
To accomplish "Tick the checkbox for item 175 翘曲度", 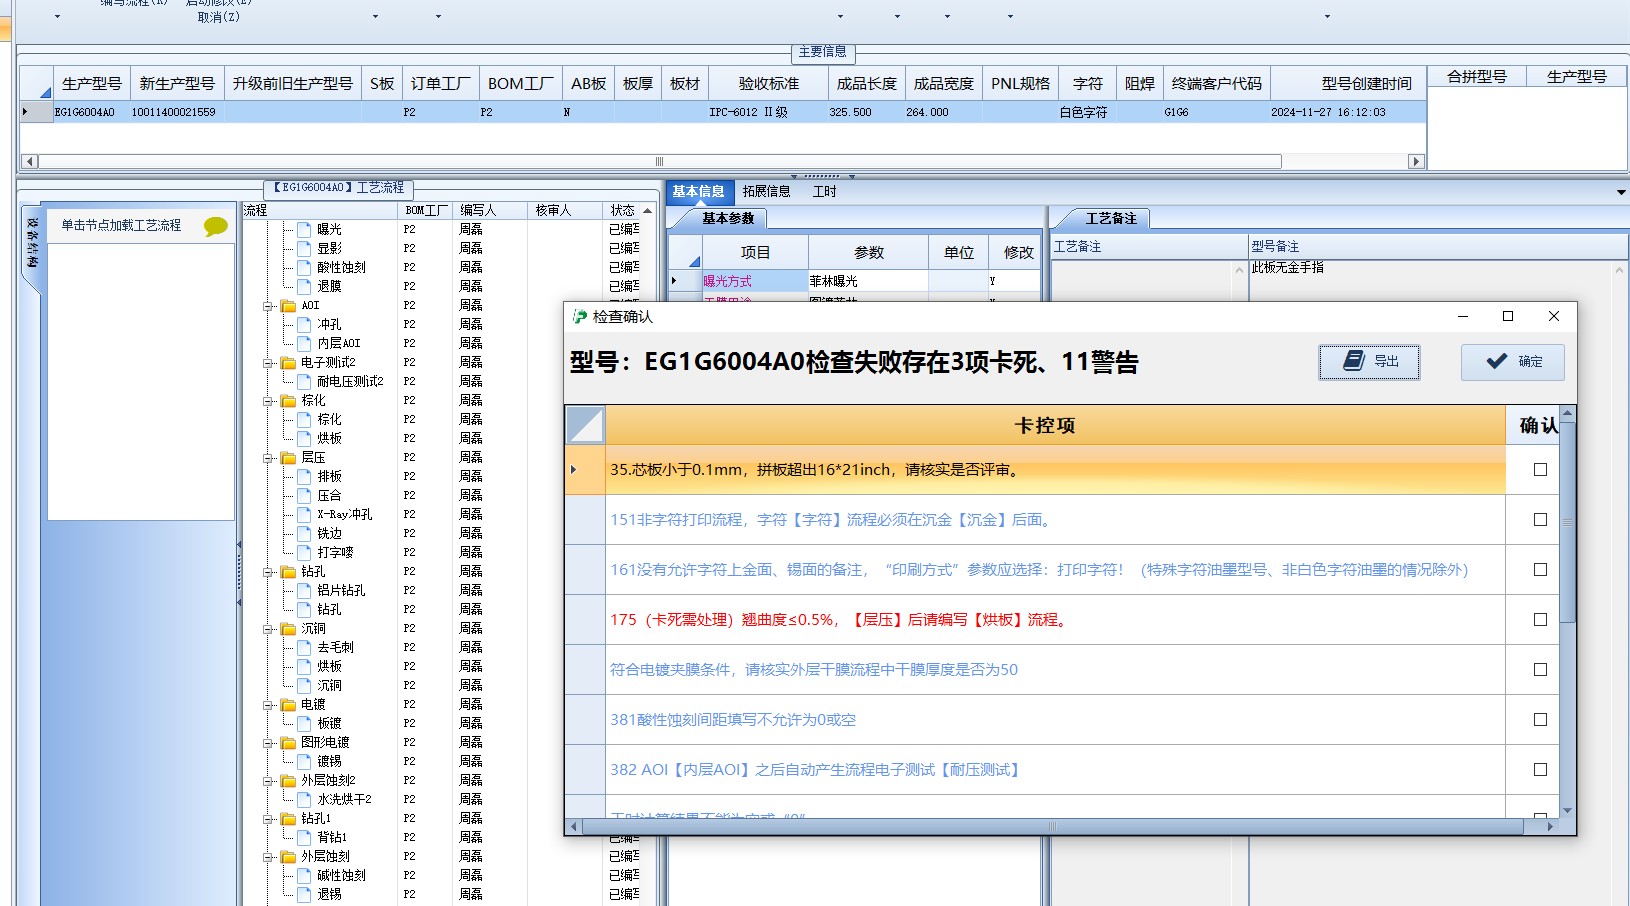I will [x=1540, y=620].
